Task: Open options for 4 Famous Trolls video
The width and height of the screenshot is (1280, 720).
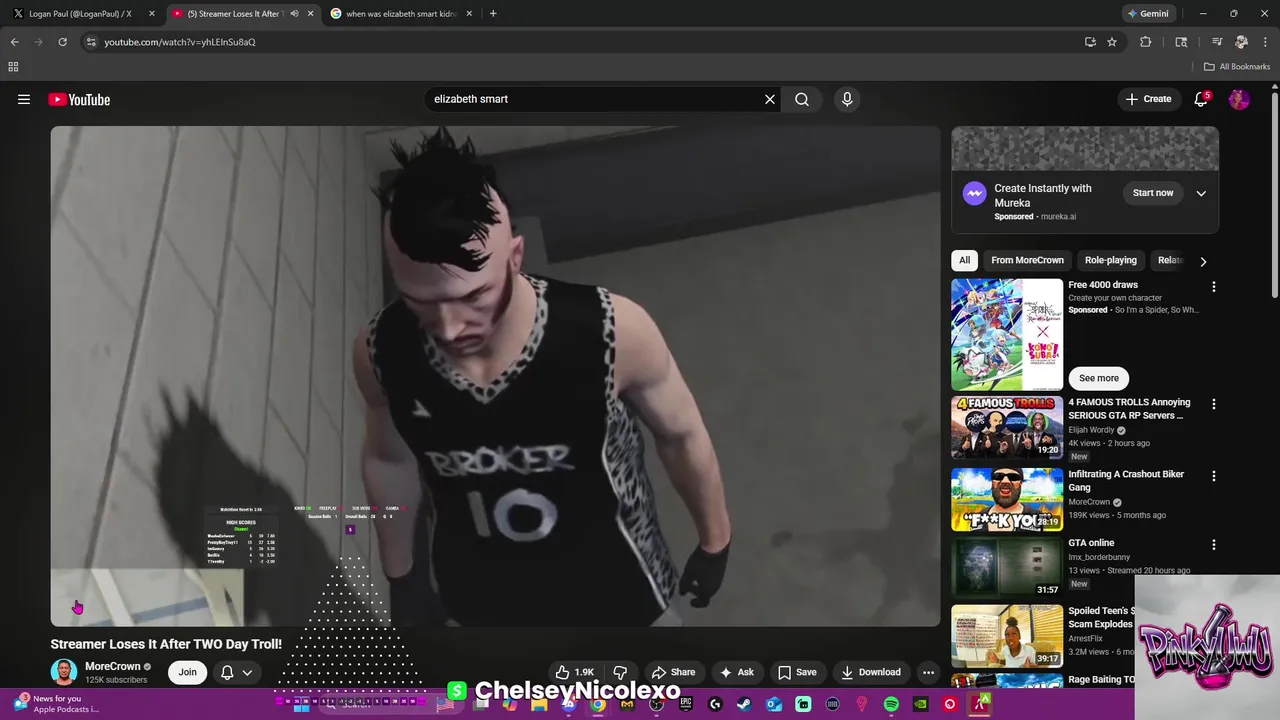Action: 1214,404
